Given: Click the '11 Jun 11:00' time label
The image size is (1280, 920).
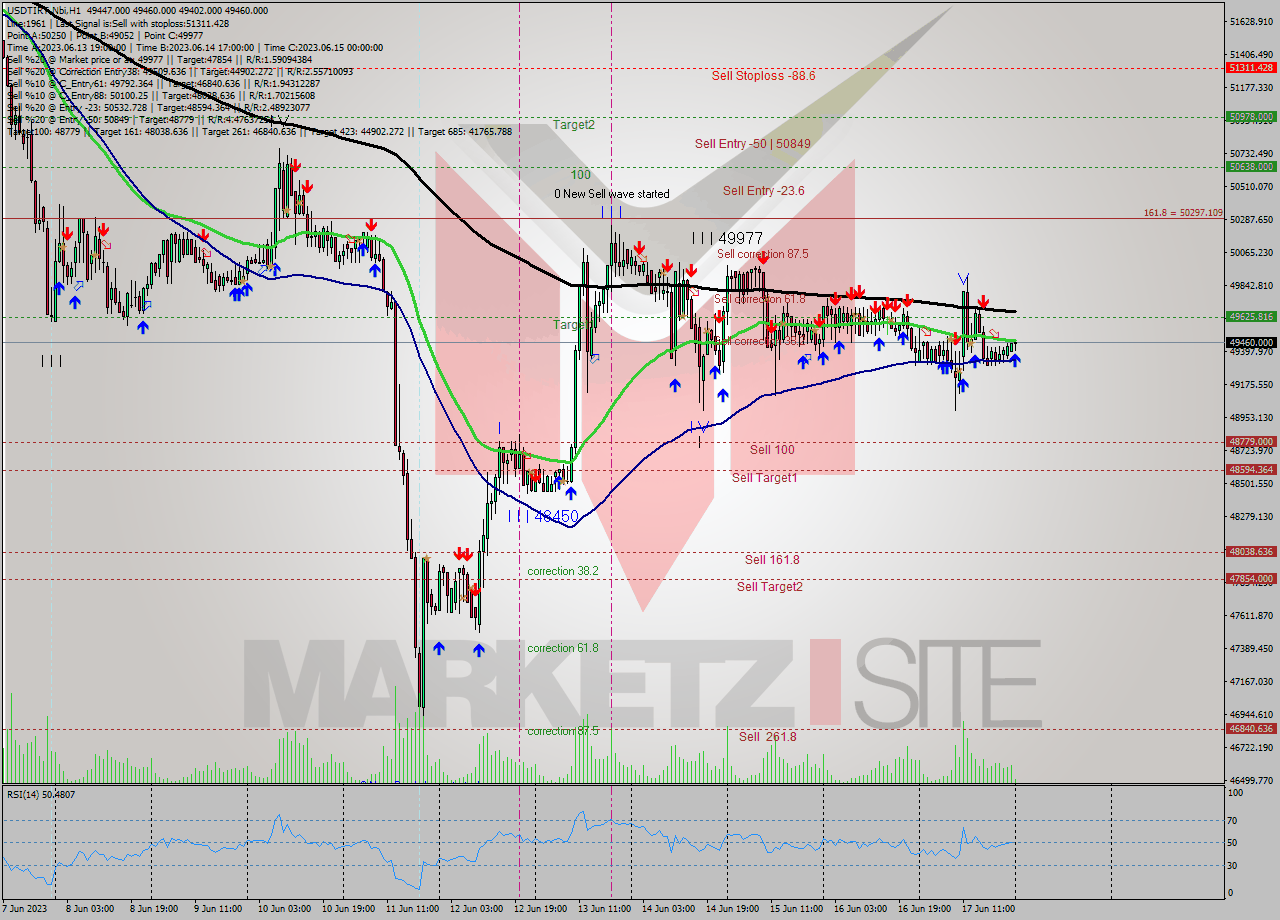Looking at the screenshot, I should [x=414, y=910].
